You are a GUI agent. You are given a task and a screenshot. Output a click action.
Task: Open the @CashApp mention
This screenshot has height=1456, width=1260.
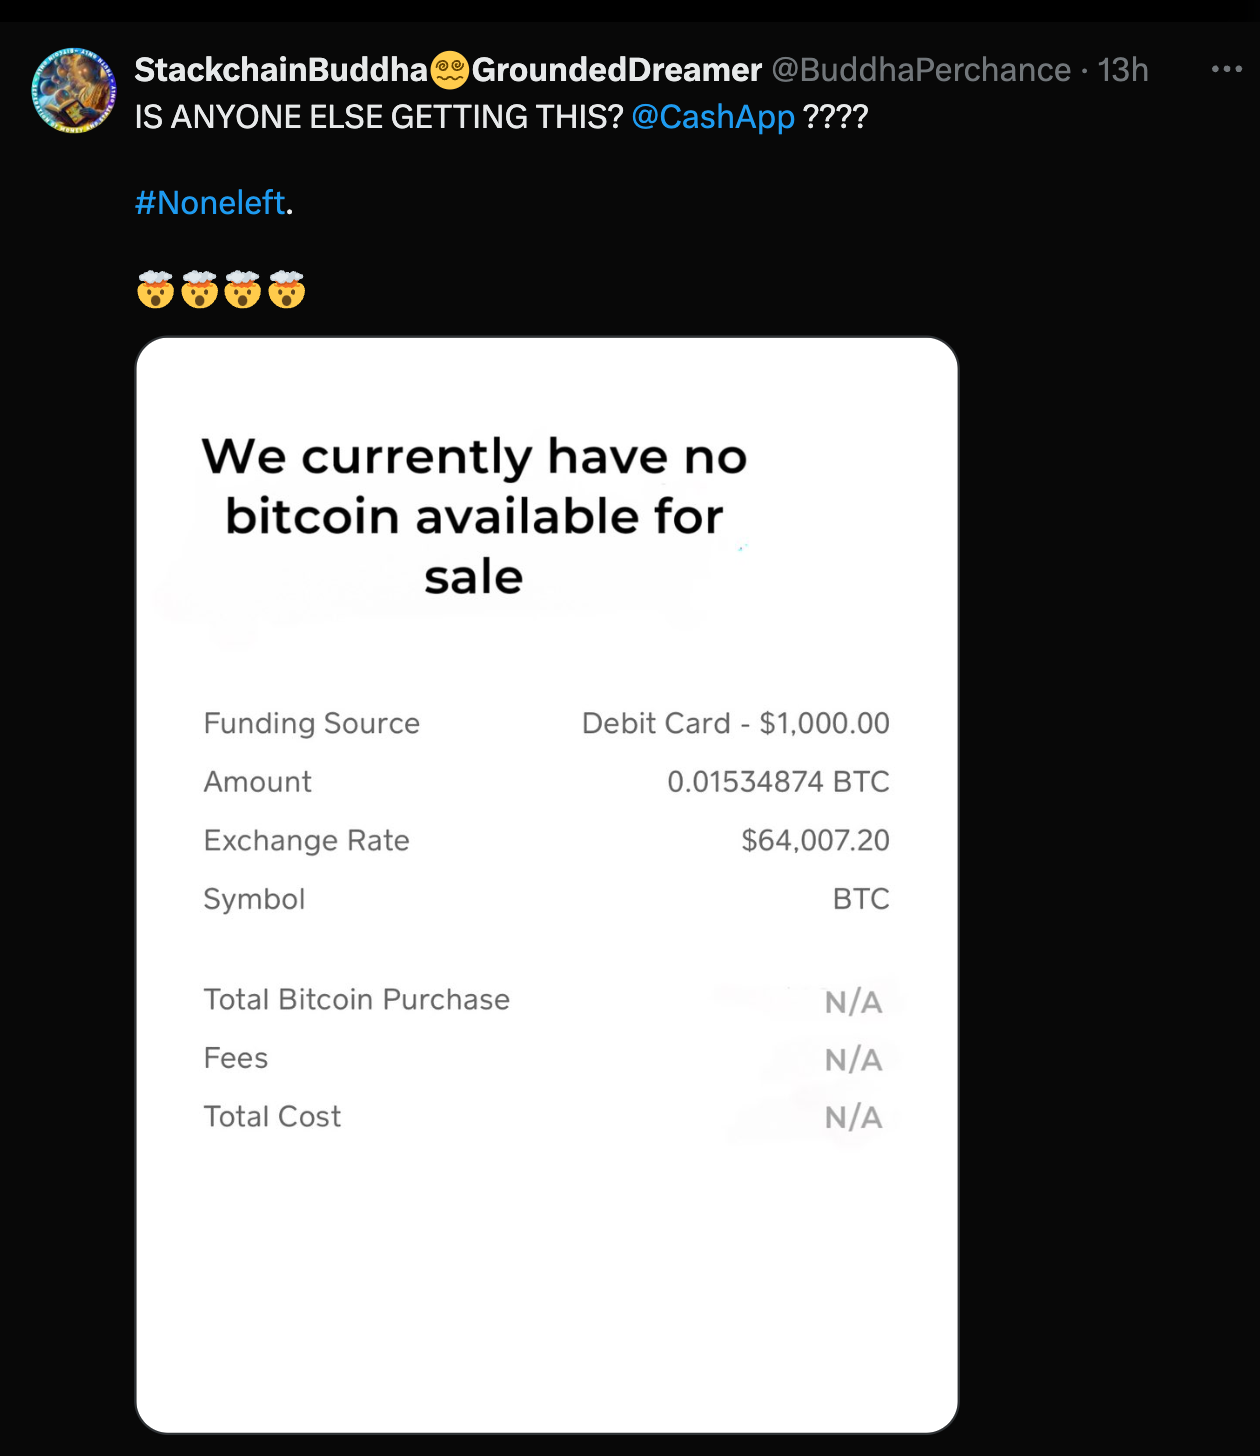tap(713, 117)
